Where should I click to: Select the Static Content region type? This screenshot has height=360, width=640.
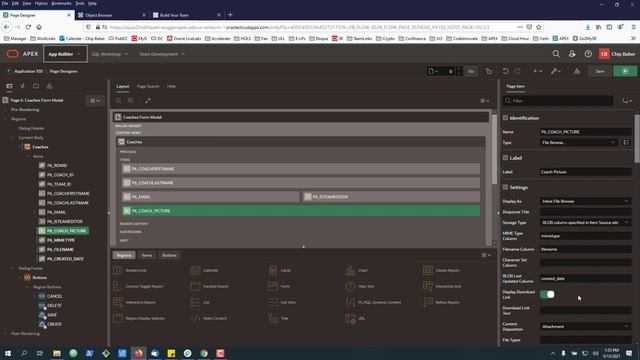pyautogui.click(x=209, y=318)
